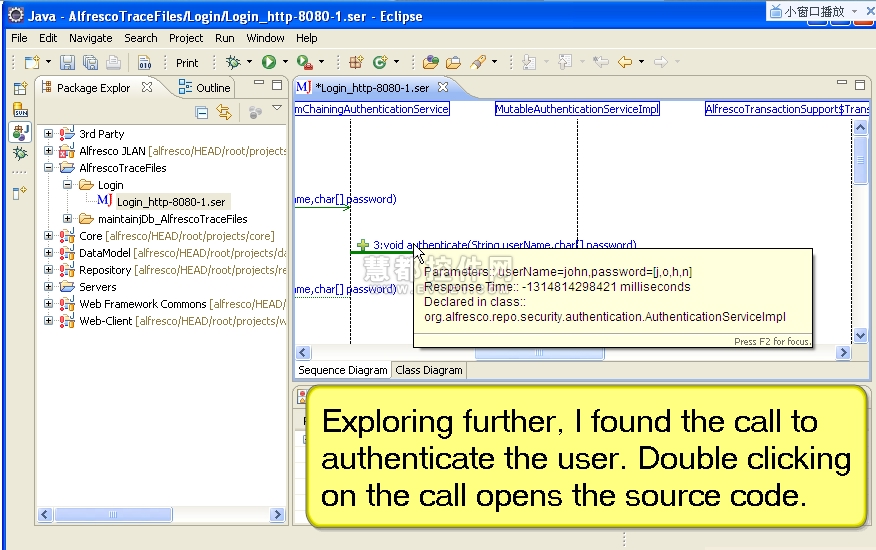This screenshot has height=550, width=876.
Task: Click the green Run button
Action: click(x=269, y=62)
